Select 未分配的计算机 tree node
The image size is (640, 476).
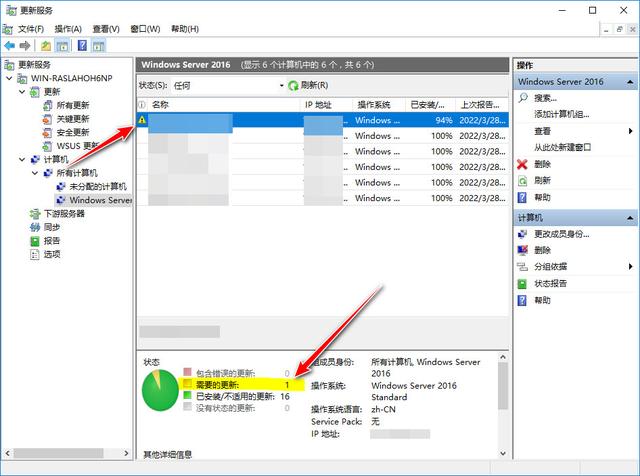point(98,187)
